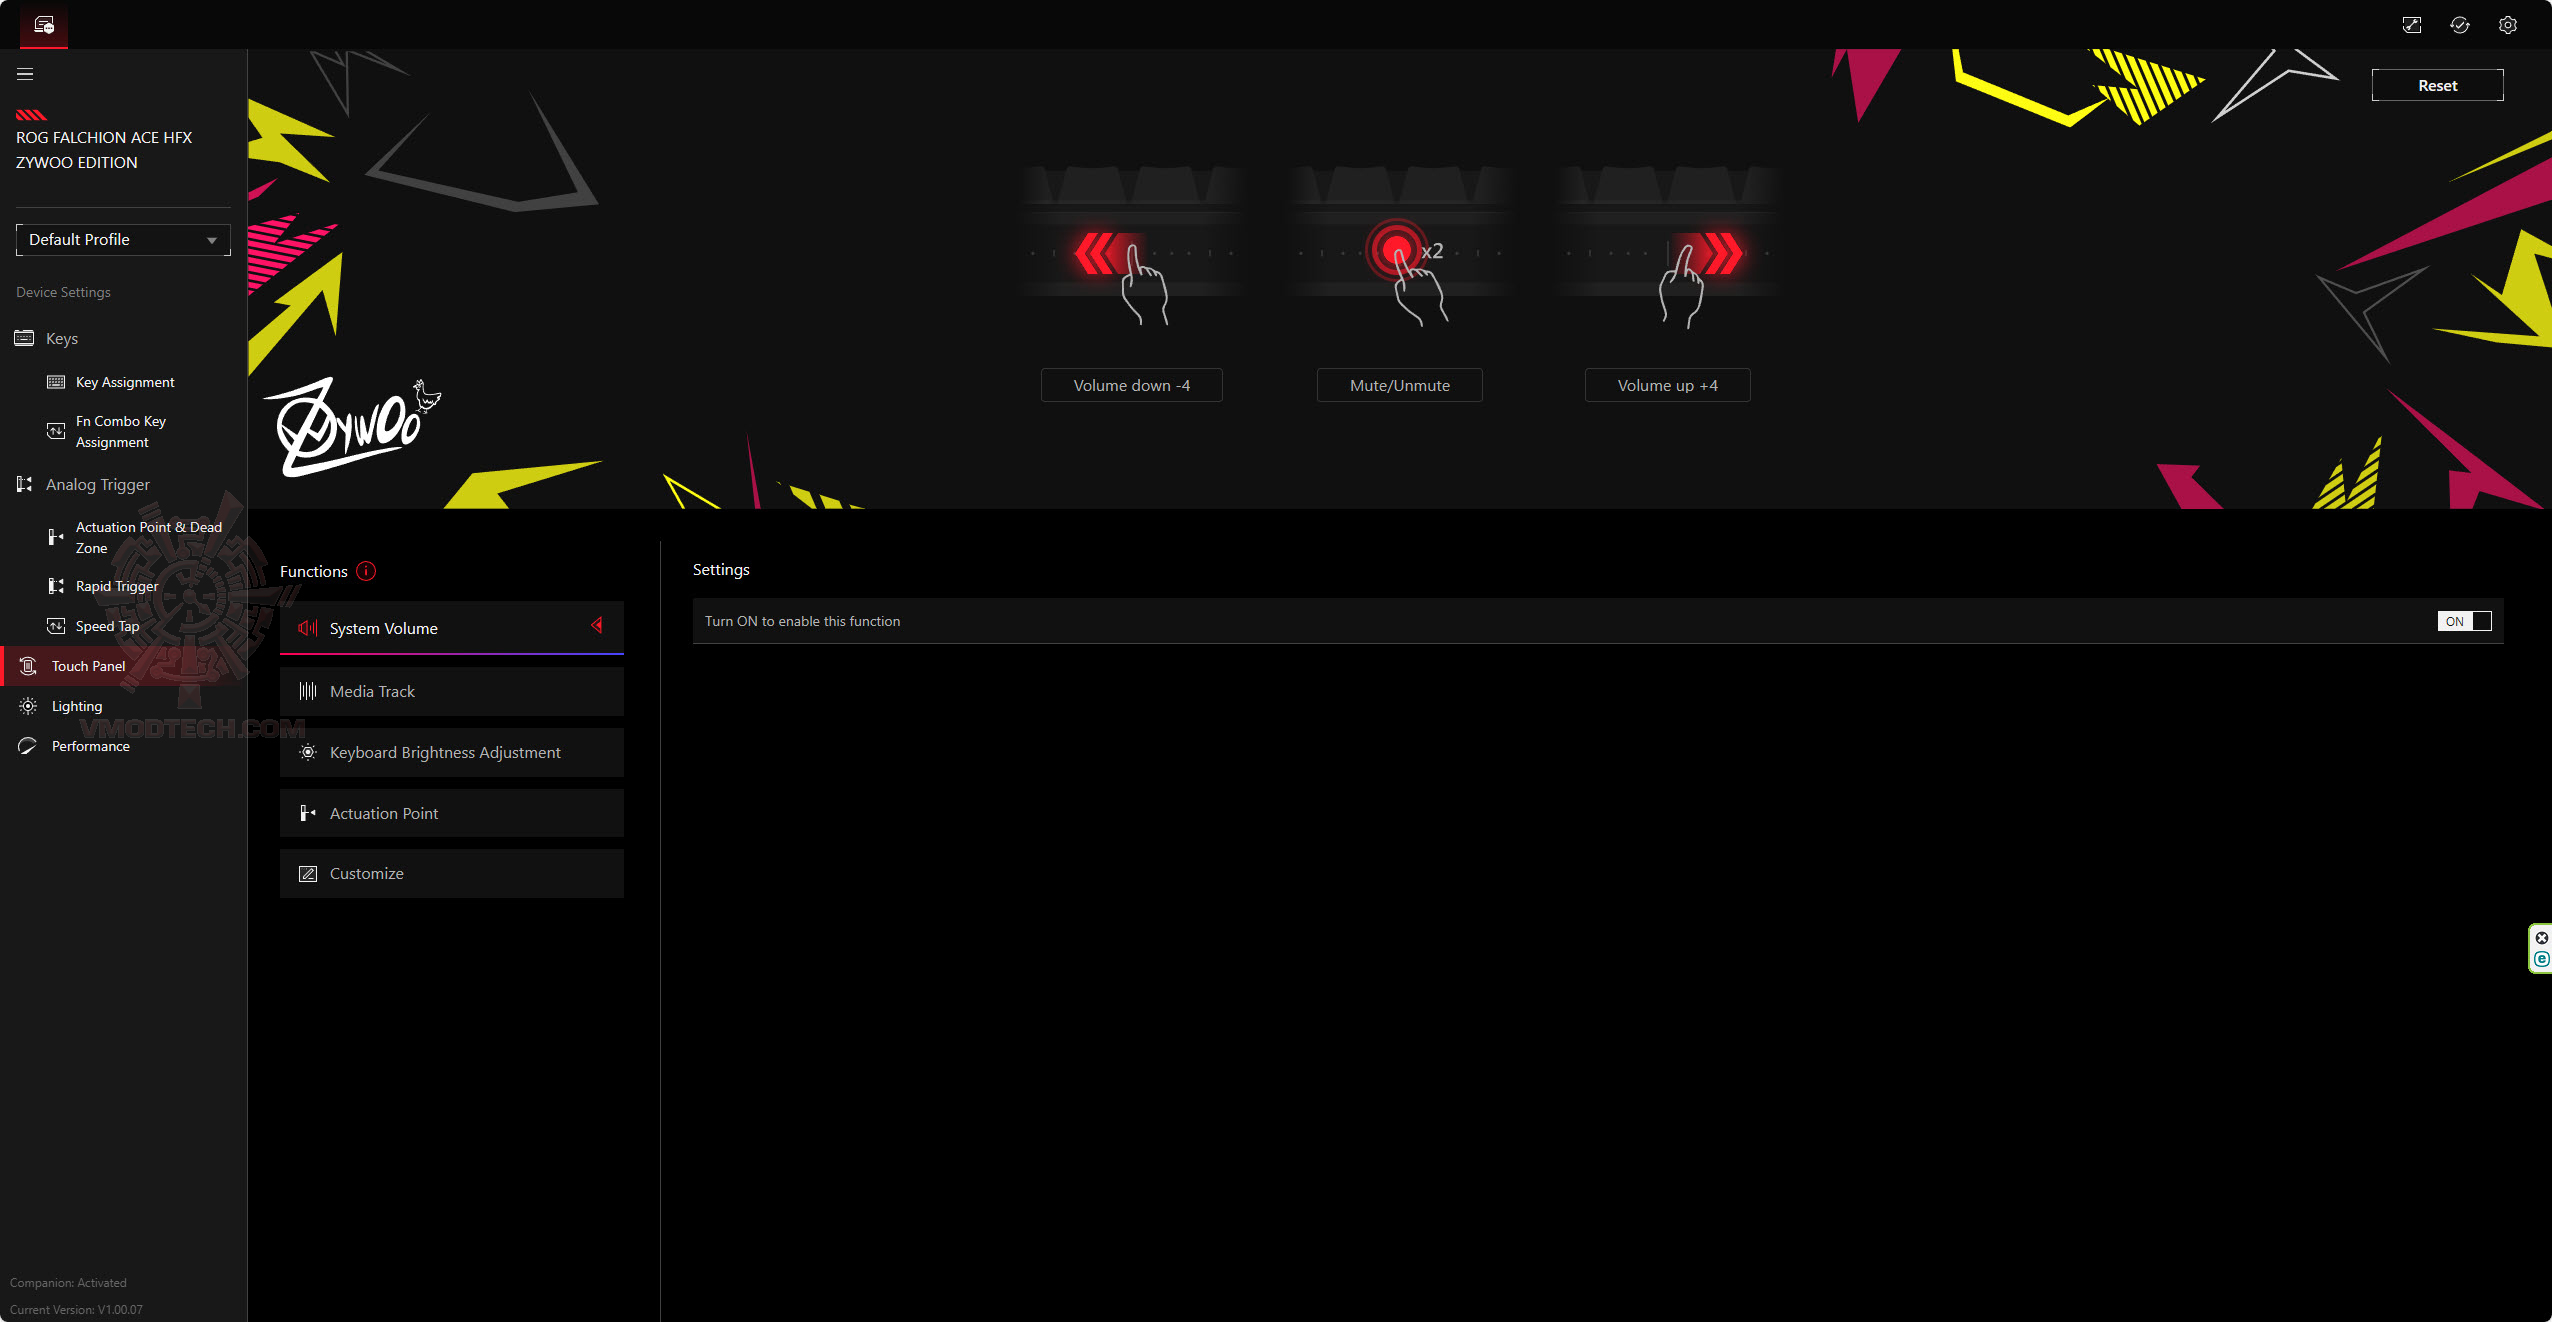This screenshot has width=2552, height=1322.
Task: Click the hamburger menu icon
Action: [25, 74]
